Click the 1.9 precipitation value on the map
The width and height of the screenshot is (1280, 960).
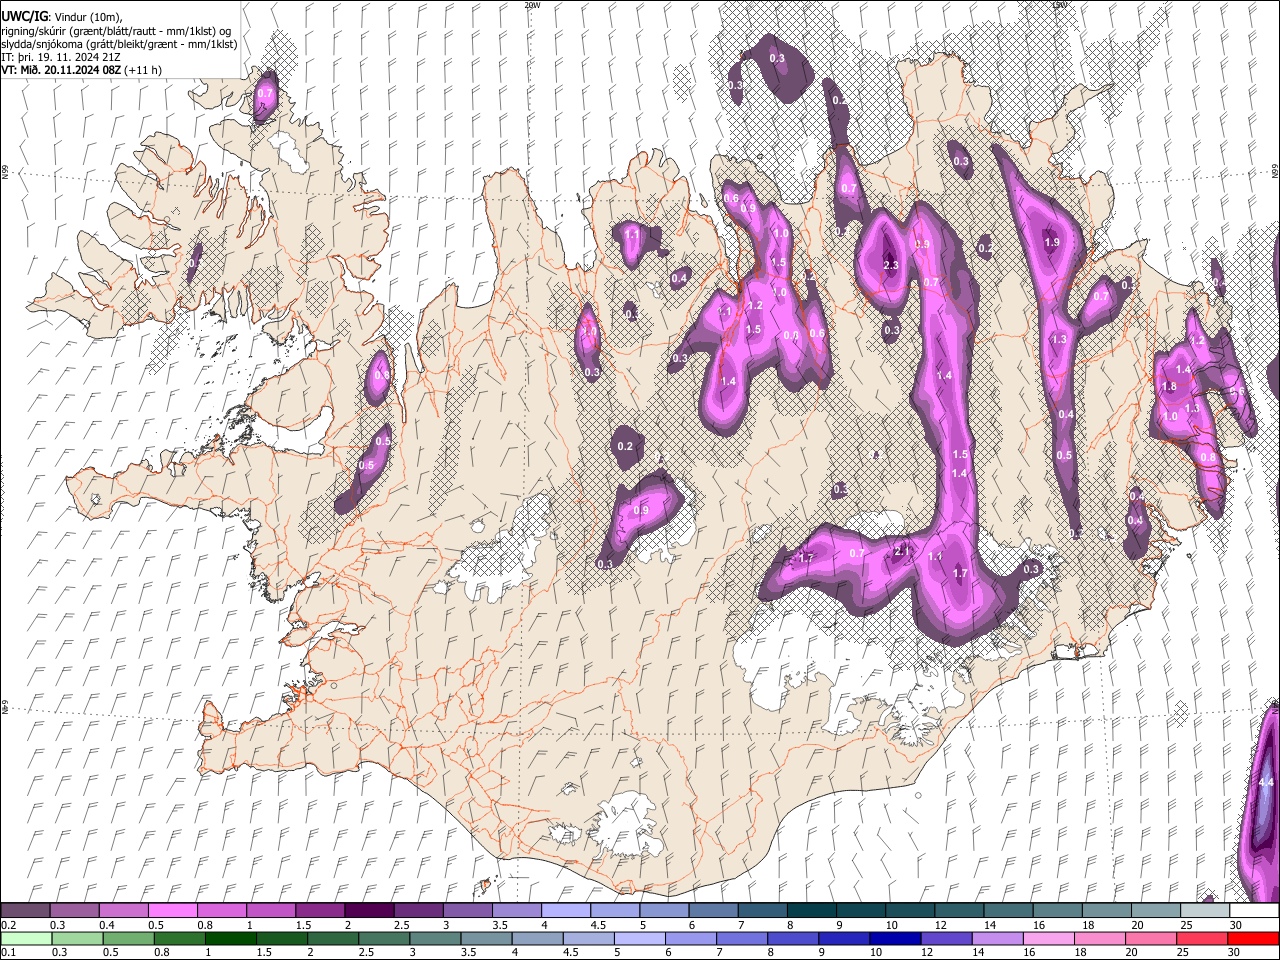pyautogui.click(x=1052, y=242)
